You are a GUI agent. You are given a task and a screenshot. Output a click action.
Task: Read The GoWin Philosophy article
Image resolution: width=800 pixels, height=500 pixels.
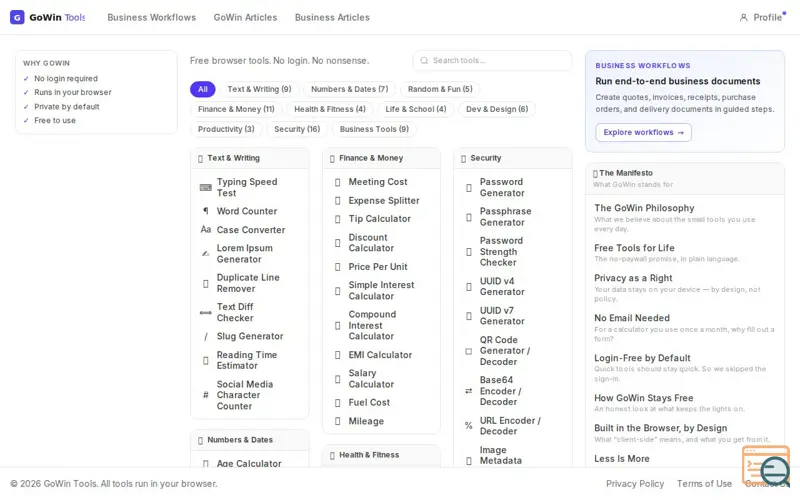(644, 208)
